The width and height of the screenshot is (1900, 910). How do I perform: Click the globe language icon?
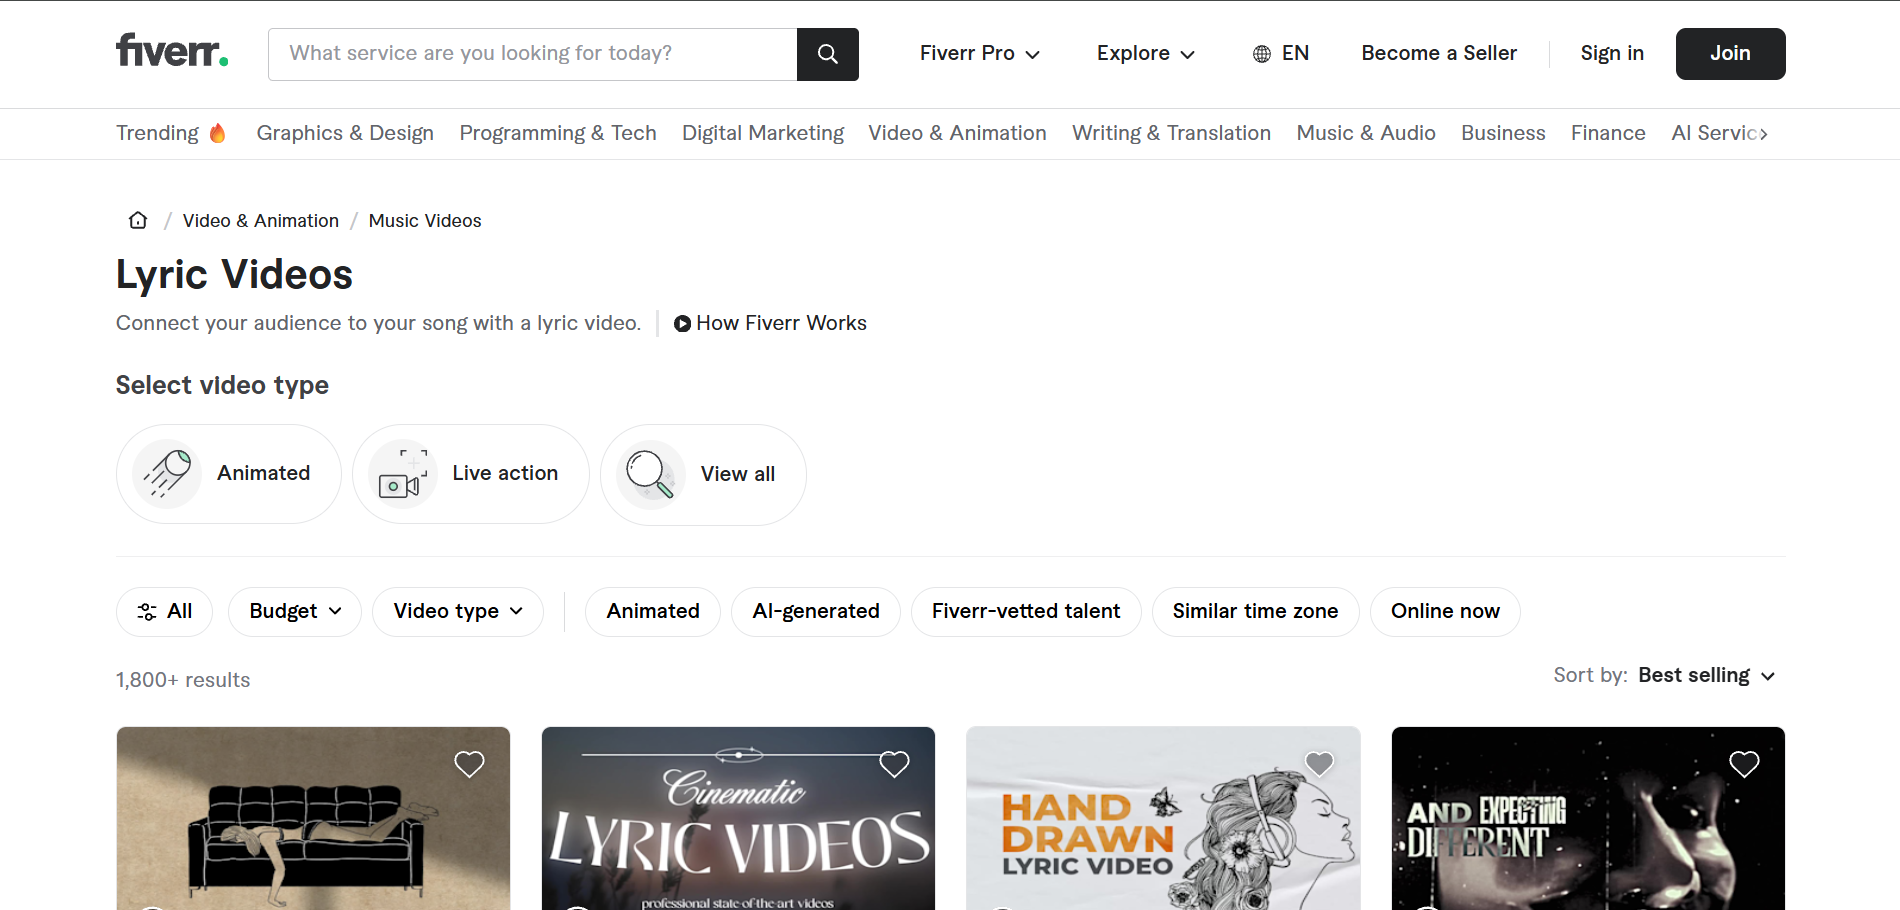pos(1262,54)
